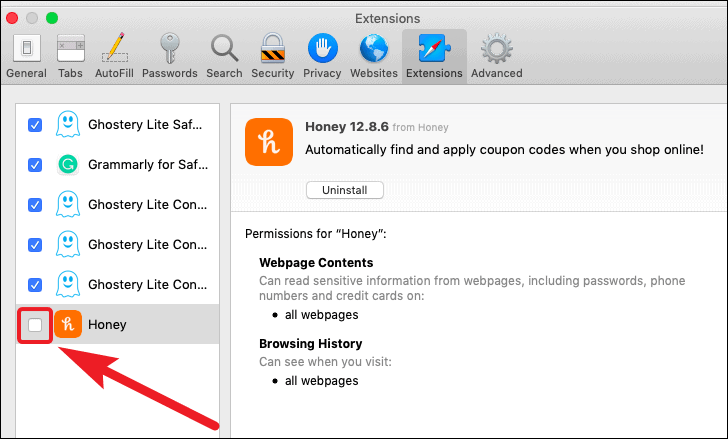Click the Browsing History heading
Viewport: 728px width, 439px height.
coord(311,343)
